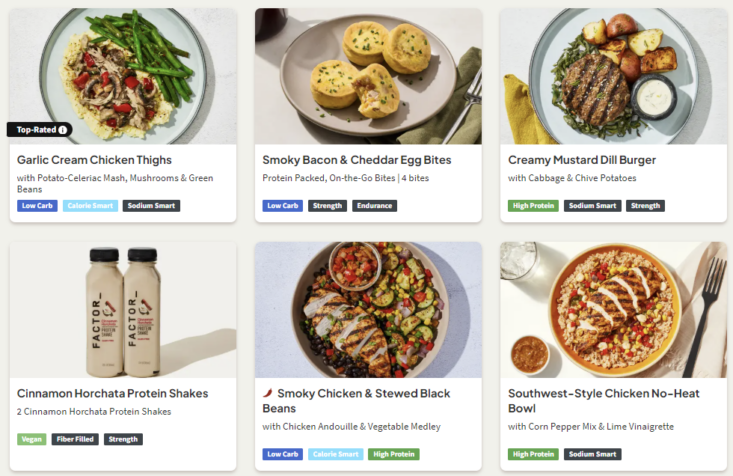This screenshot has width=733, height=476.
Task: Click the Smoky Bacon & Cheddar Egg Bites title
Action: [x=356, y=160]
